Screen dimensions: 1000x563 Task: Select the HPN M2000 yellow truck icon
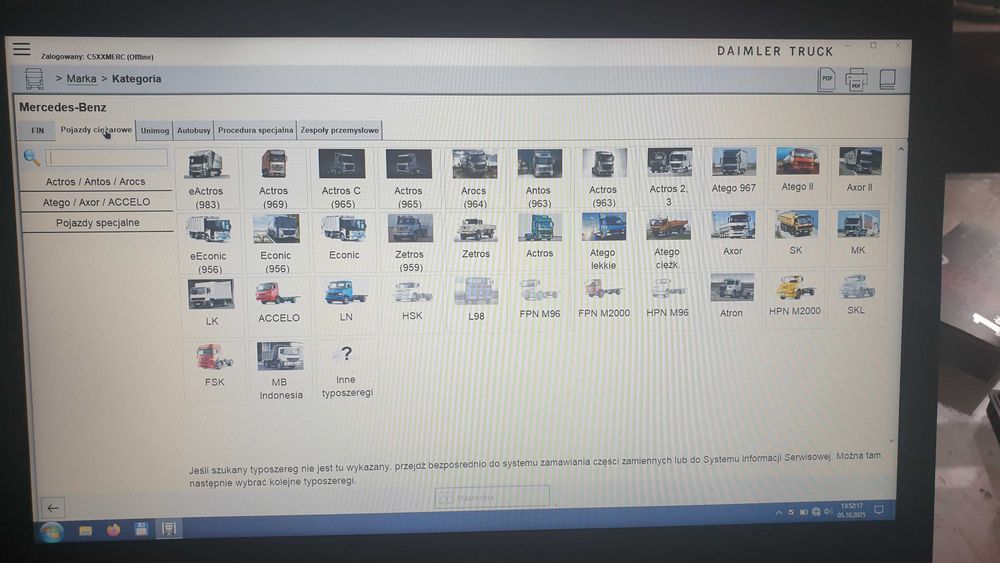click(795, 287)
